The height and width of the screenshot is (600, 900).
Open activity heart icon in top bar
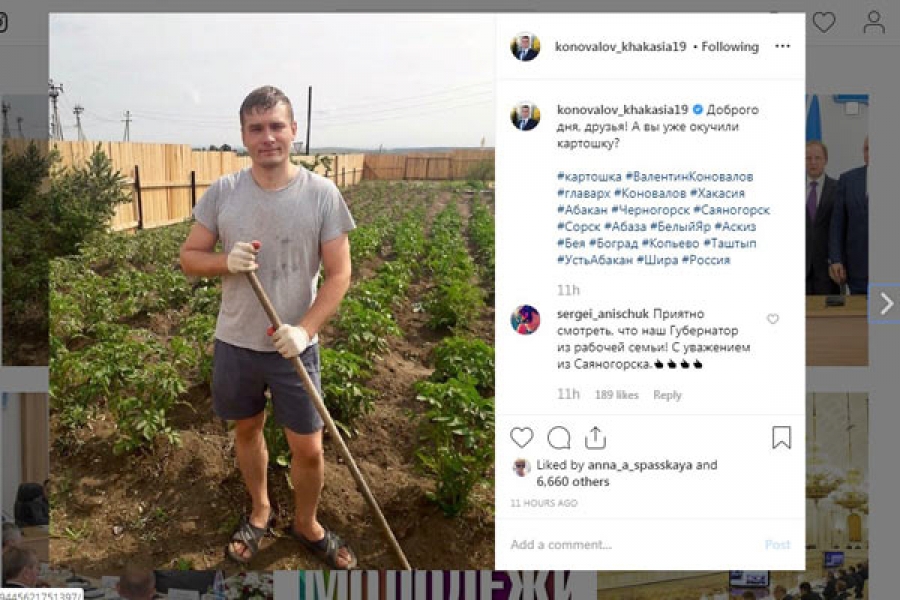[824, 22]
